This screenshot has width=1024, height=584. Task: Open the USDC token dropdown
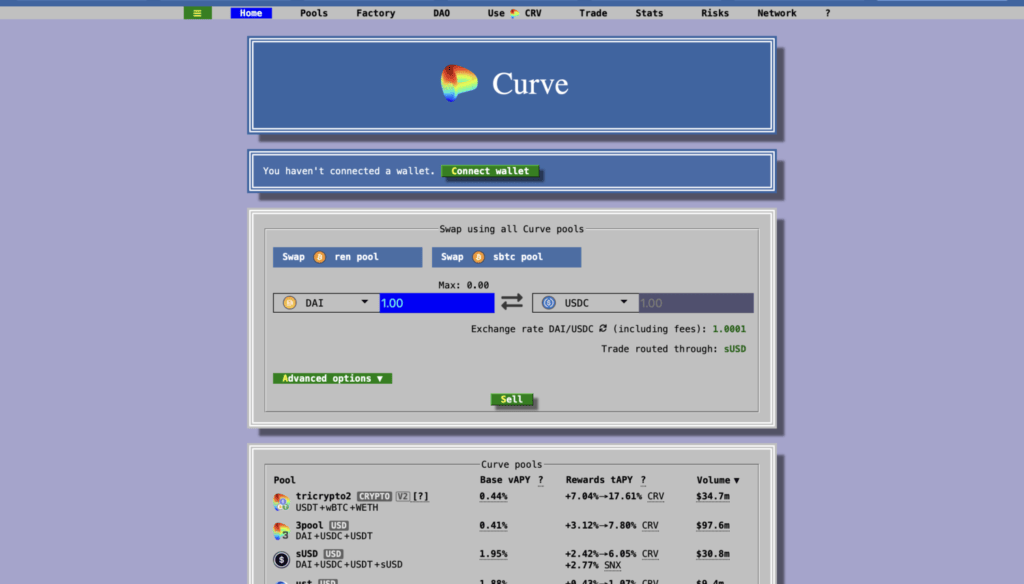585,303
